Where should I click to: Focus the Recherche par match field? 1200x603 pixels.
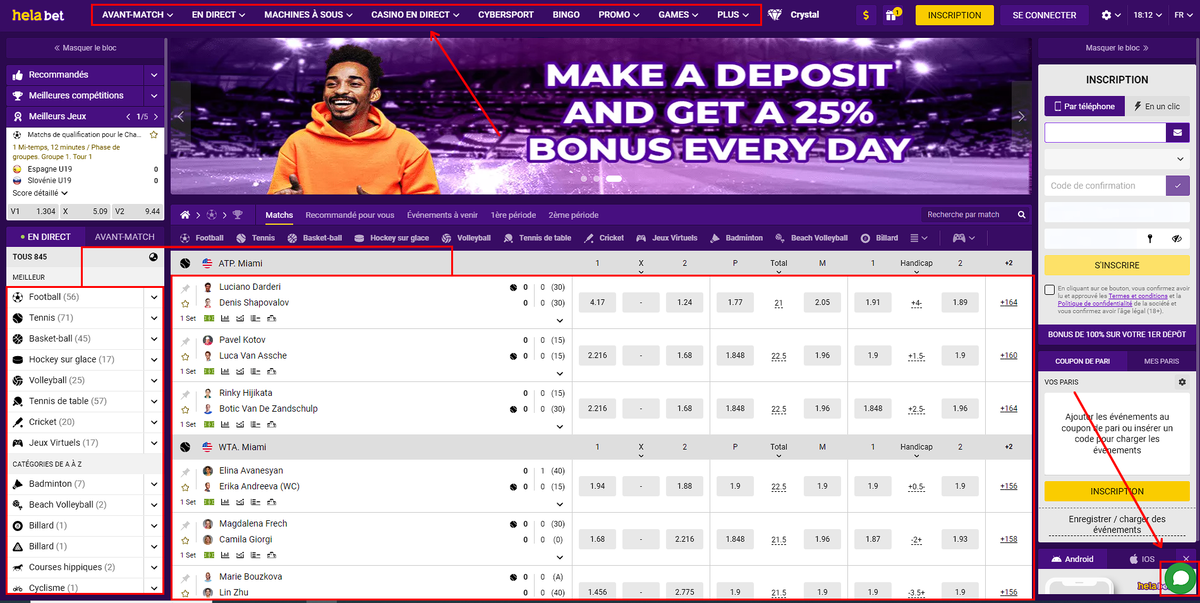(968, 215)
